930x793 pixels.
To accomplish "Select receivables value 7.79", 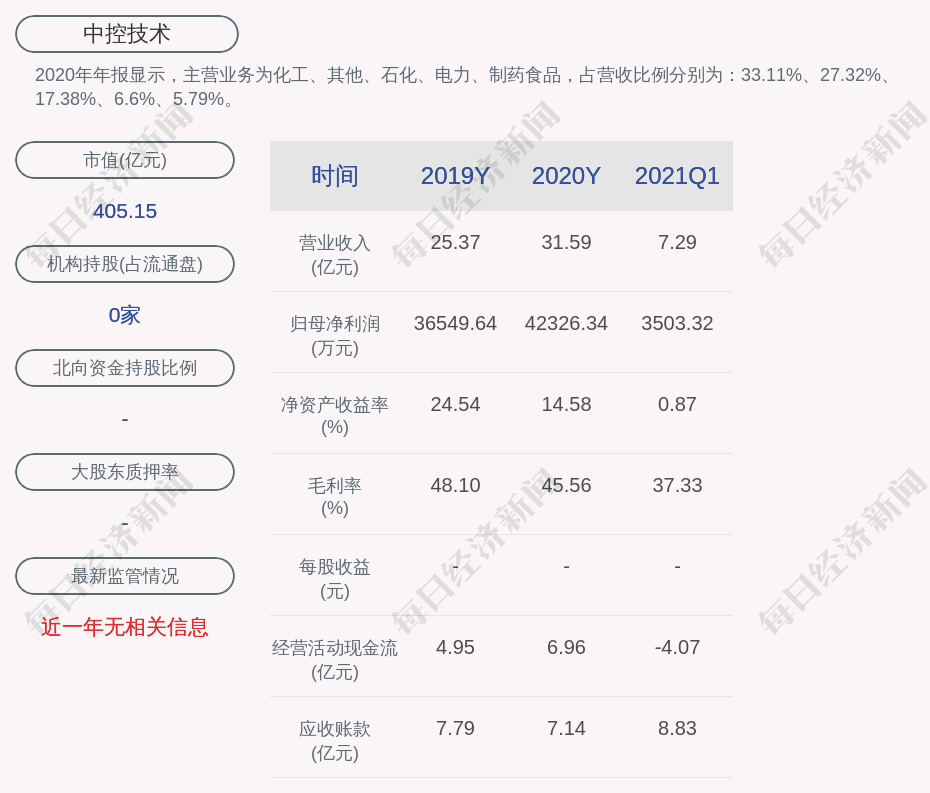I will tap(456, 728).
